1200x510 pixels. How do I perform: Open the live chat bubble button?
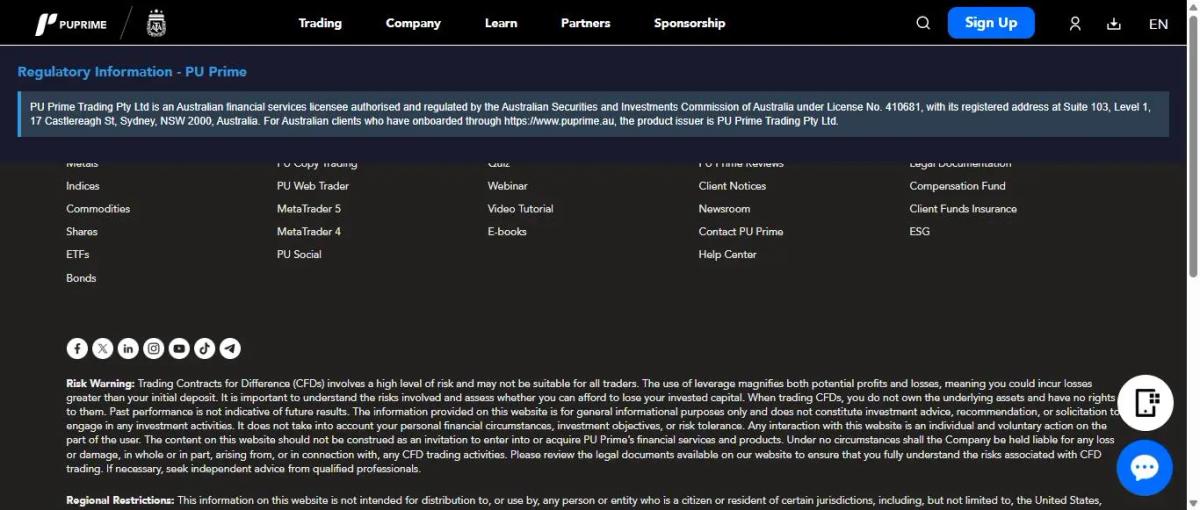[x=1145, y=467]
